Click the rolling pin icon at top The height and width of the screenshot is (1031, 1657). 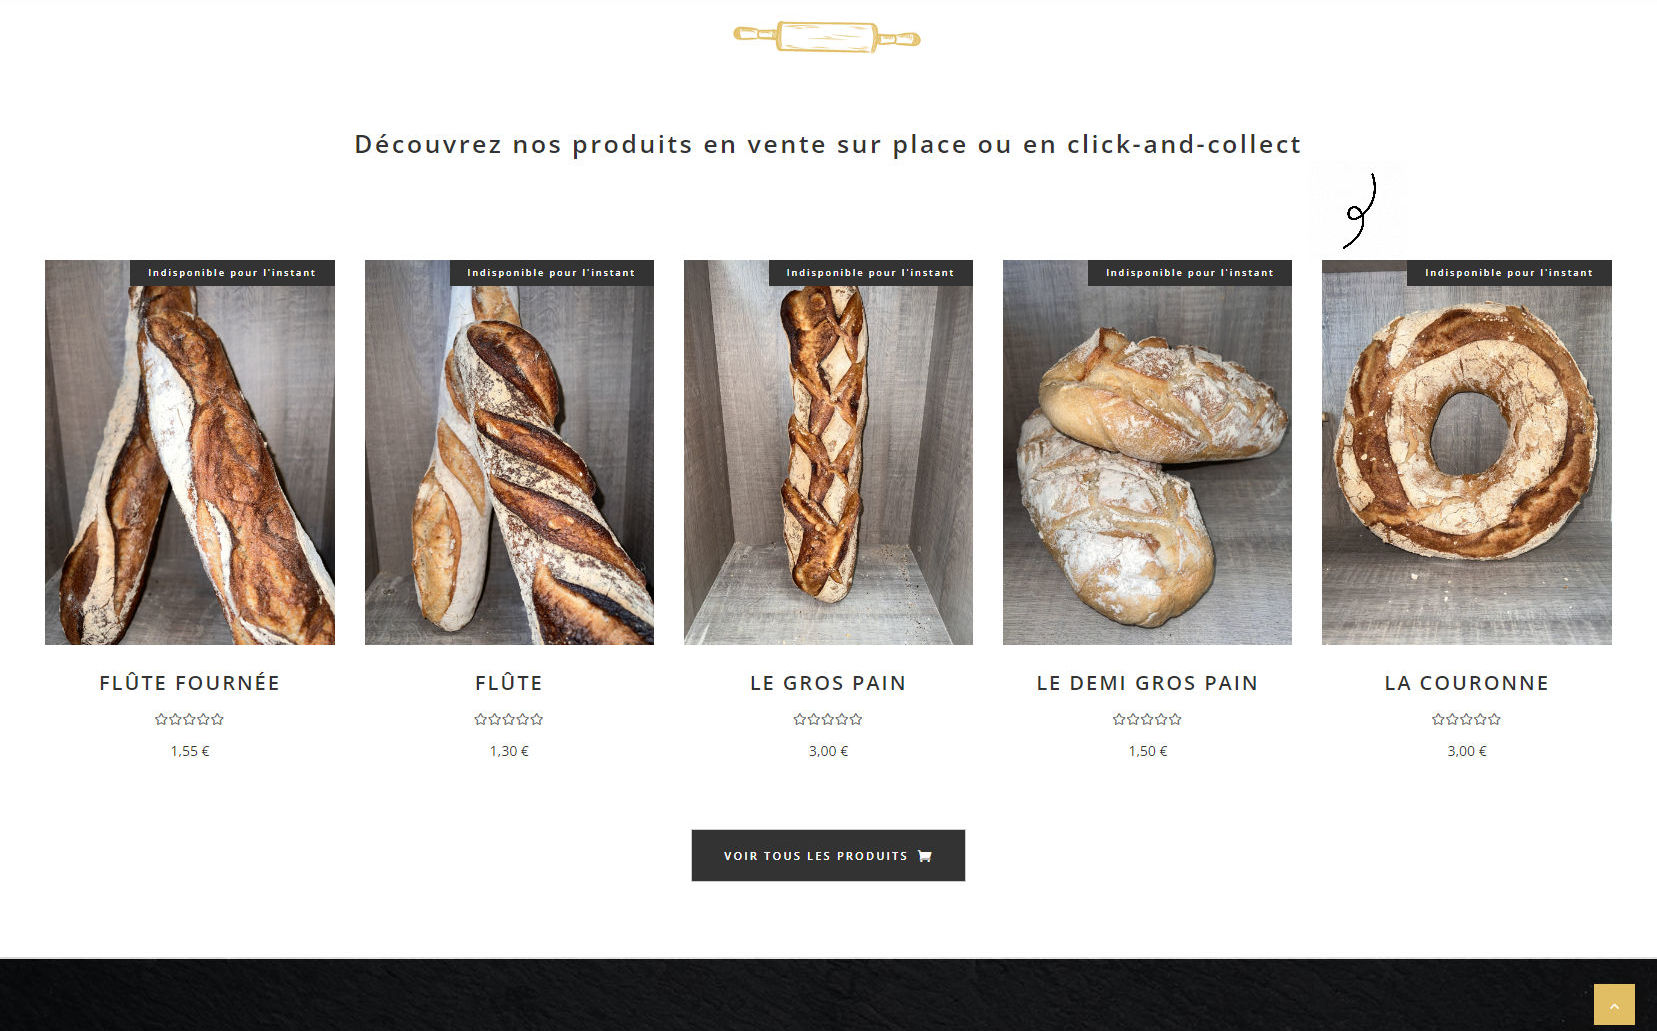coord(827,37)
